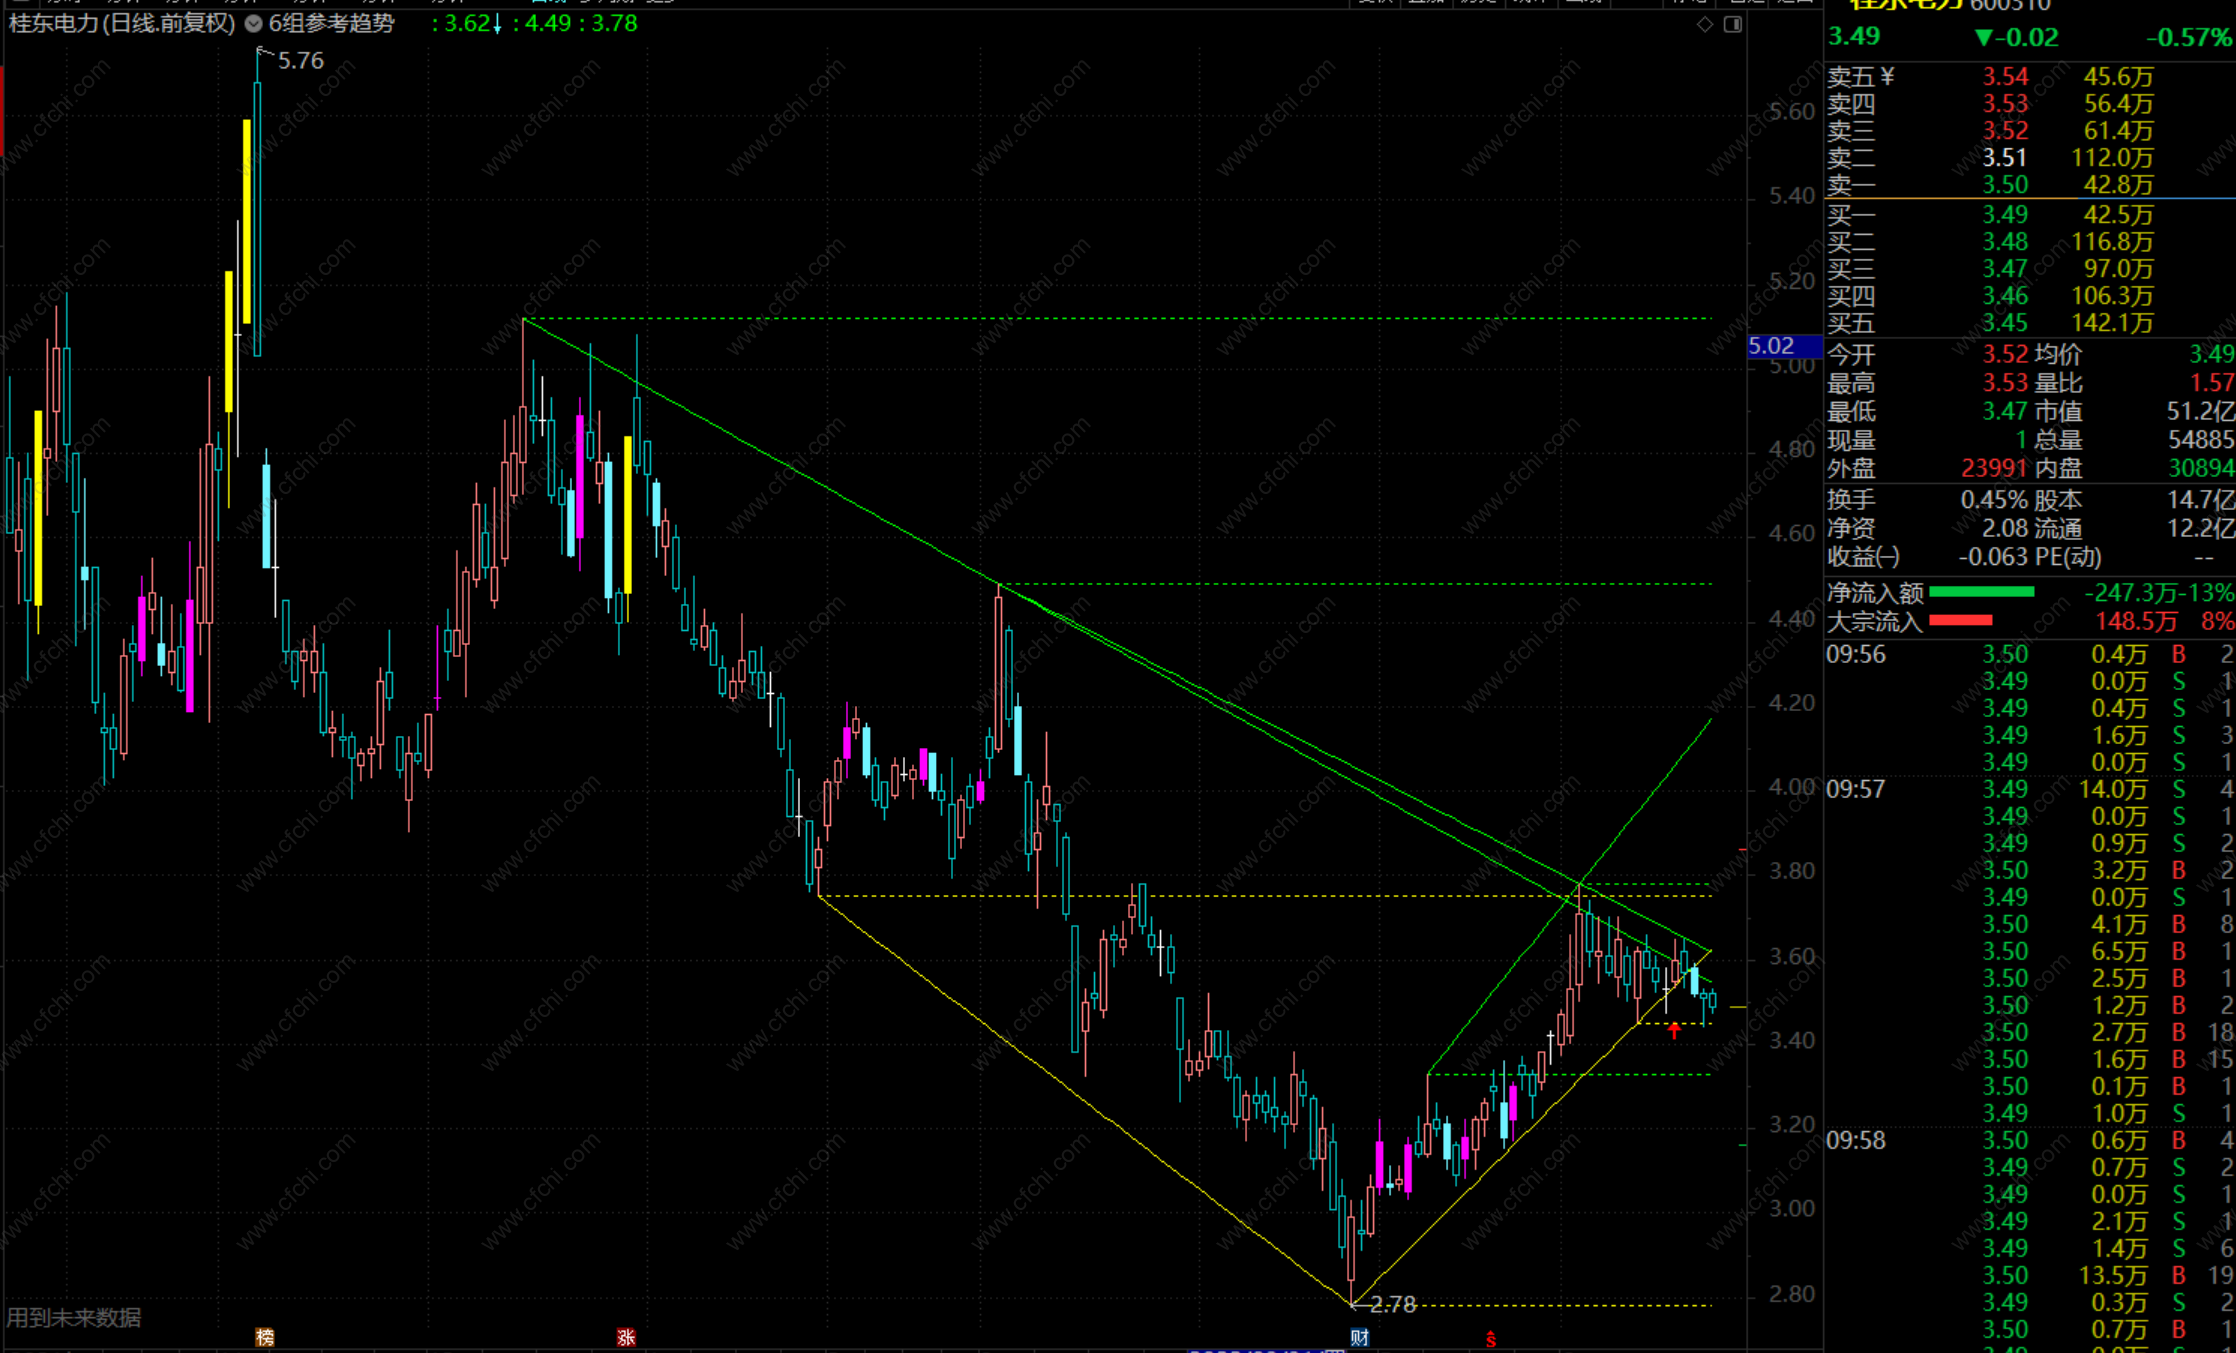2236x1353 pixels.
Task: Click the 2.78 low price label
Action: [1392, 1304]
